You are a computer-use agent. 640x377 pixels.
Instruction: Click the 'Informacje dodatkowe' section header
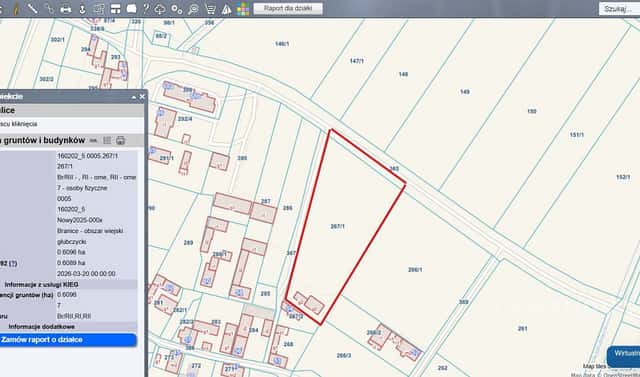click(42, 327)
